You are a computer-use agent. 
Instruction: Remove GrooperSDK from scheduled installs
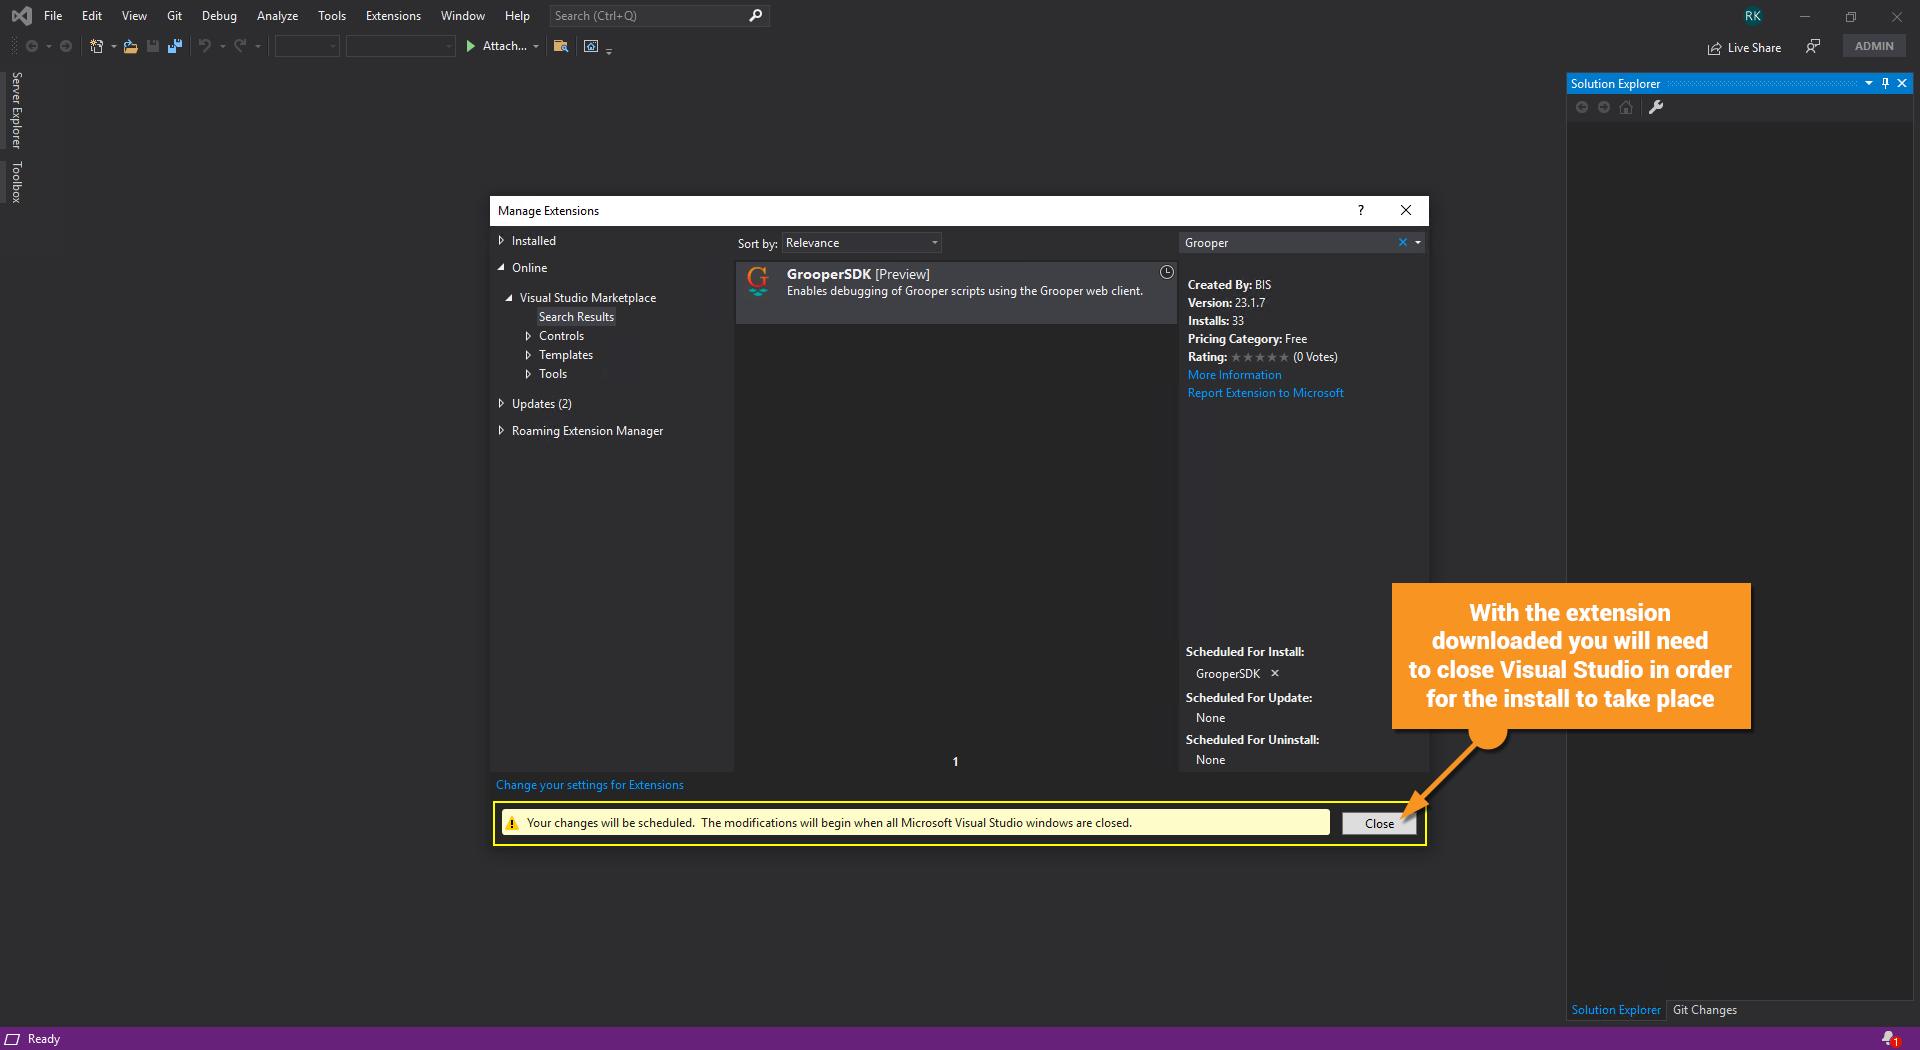coord(1275,673)
